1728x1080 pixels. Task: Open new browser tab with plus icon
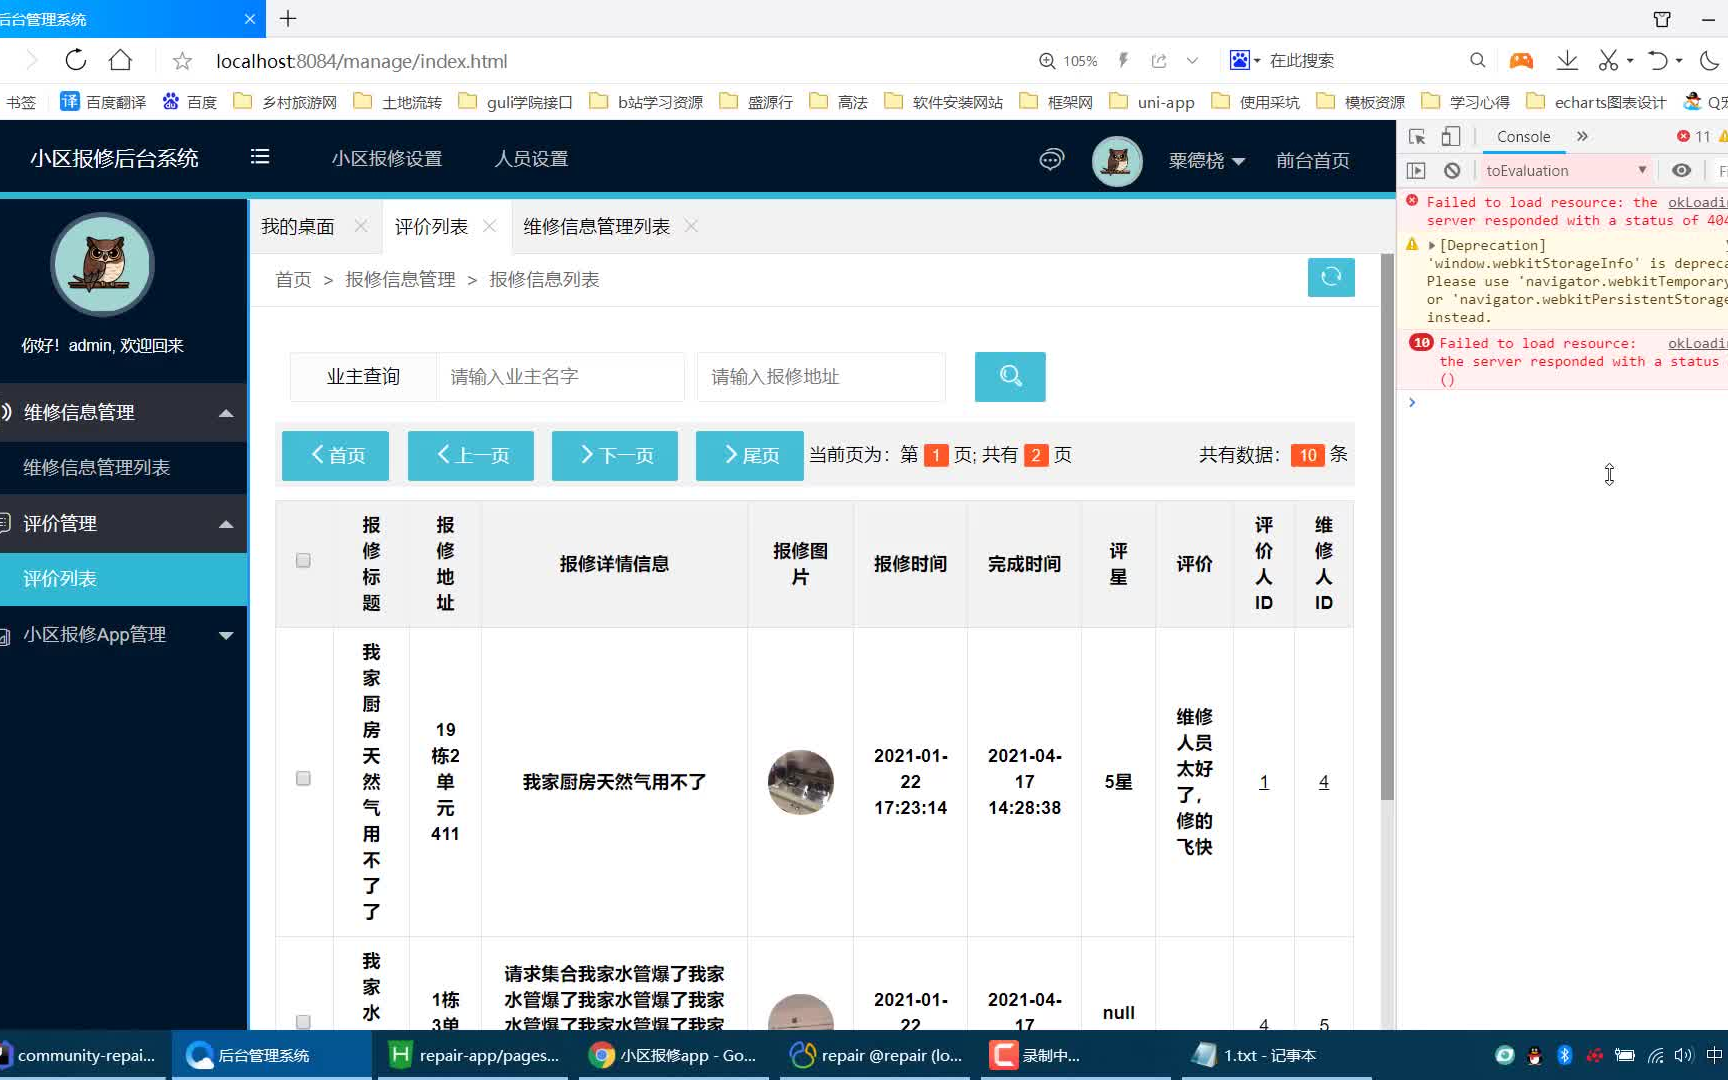(288, 18)
